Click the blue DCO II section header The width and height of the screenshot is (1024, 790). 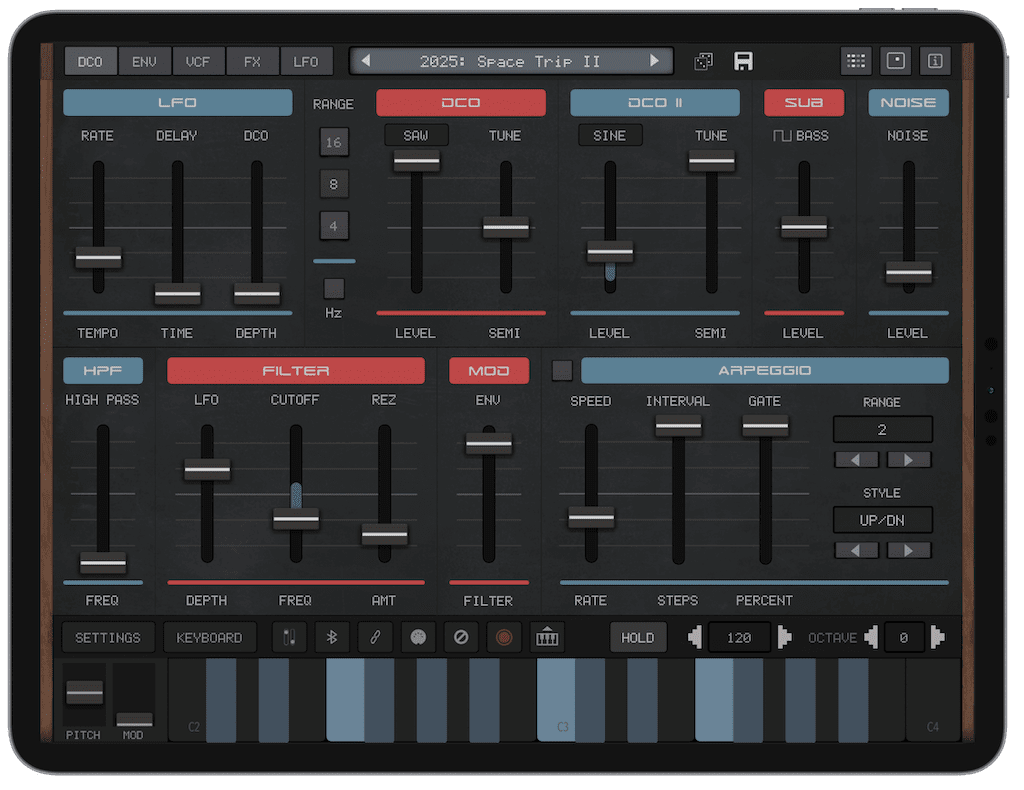[654, 103]
